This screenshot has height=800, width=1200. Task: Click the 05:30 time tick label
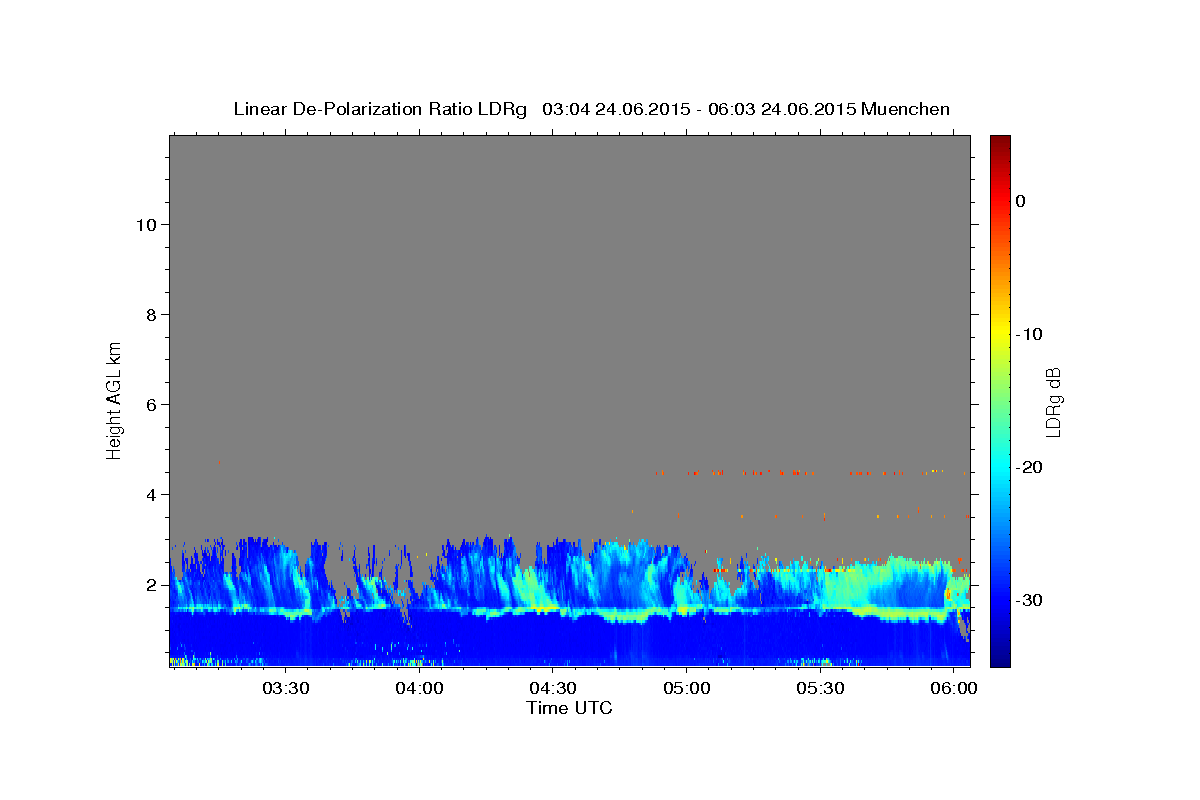tap(820, 689)
